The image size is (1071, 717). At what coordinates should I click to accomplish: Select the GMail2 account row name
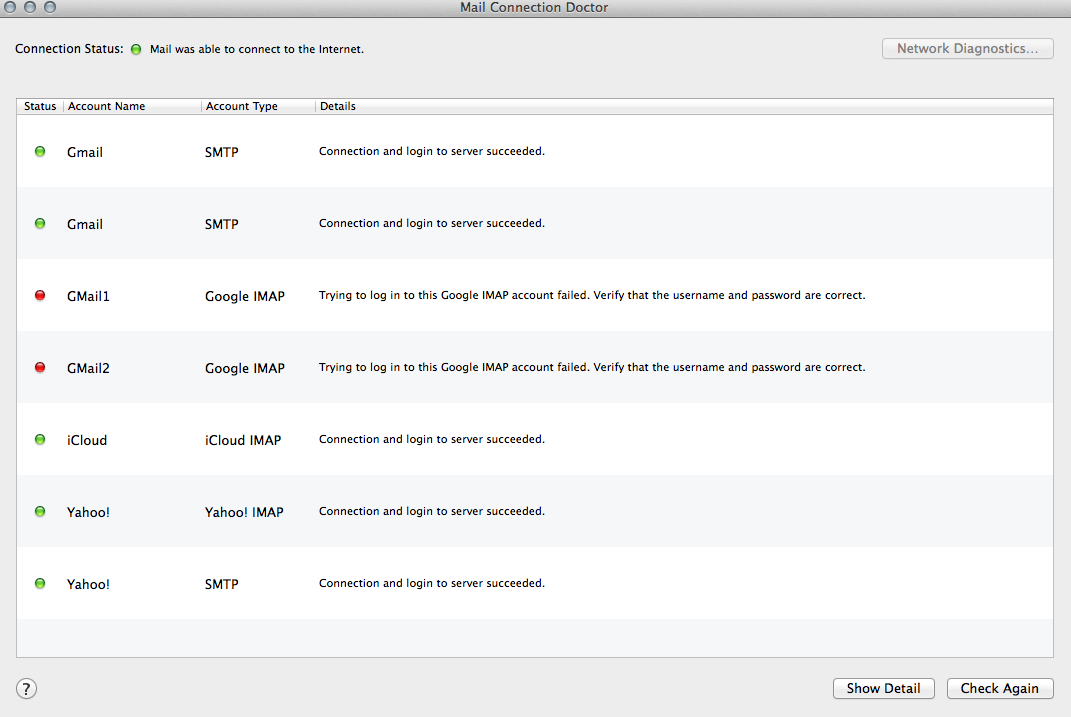click(x=88, y=368)
